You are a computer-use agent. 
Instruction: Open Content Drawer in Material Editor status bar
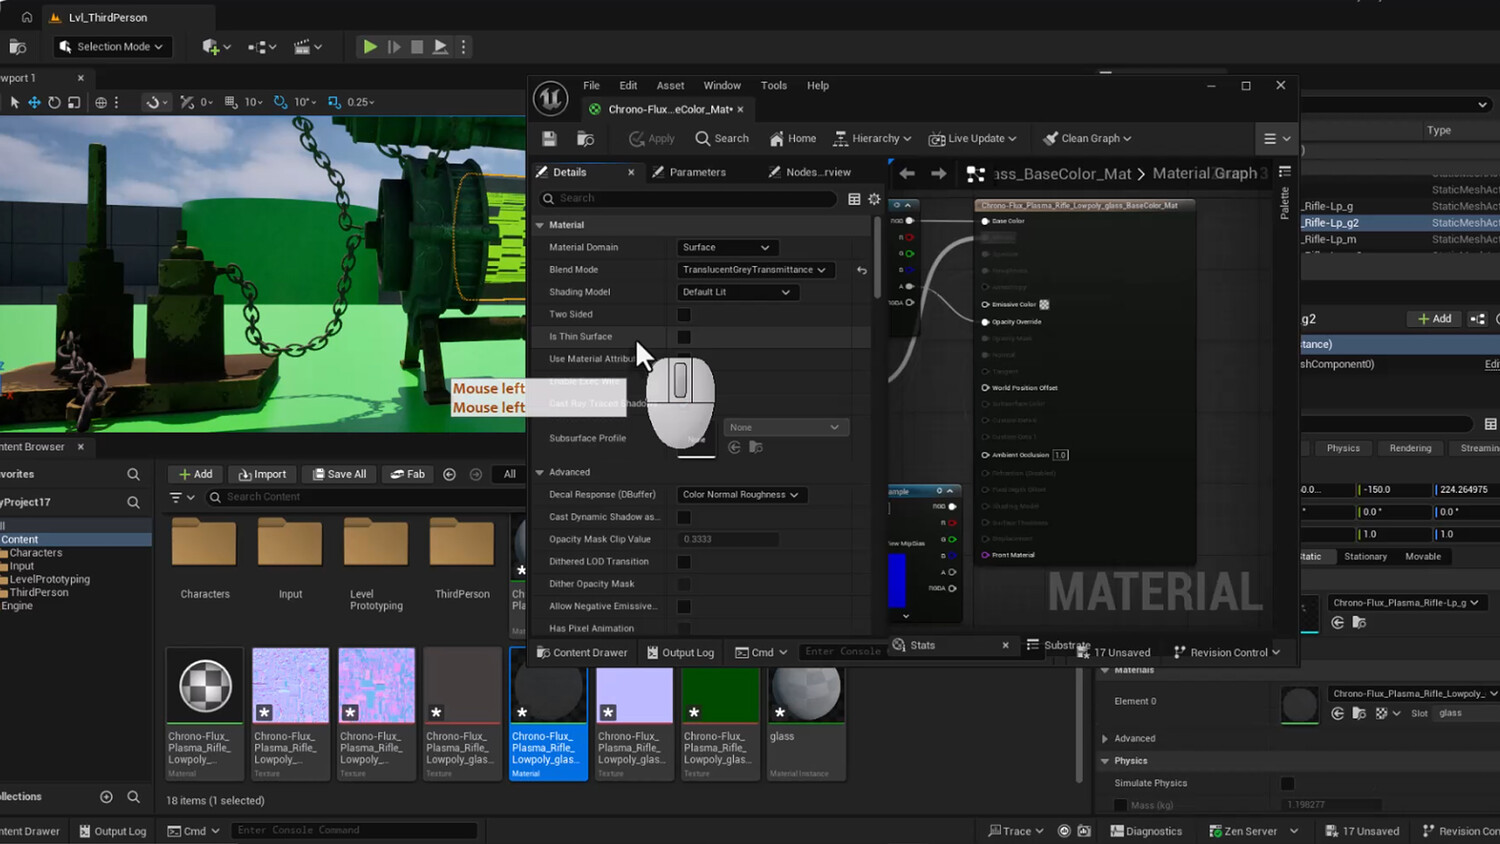coord(582,653)
